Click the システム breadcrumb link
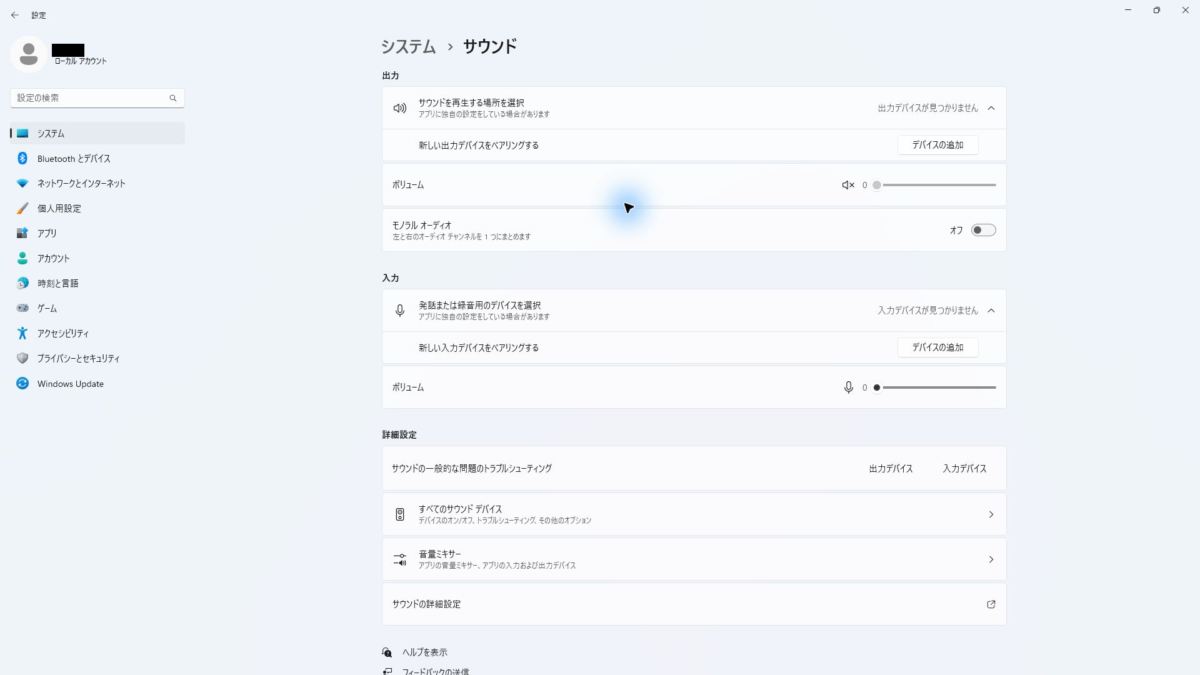The height and width of the screenshot is (675, 1200). click(x=408, y=46)
